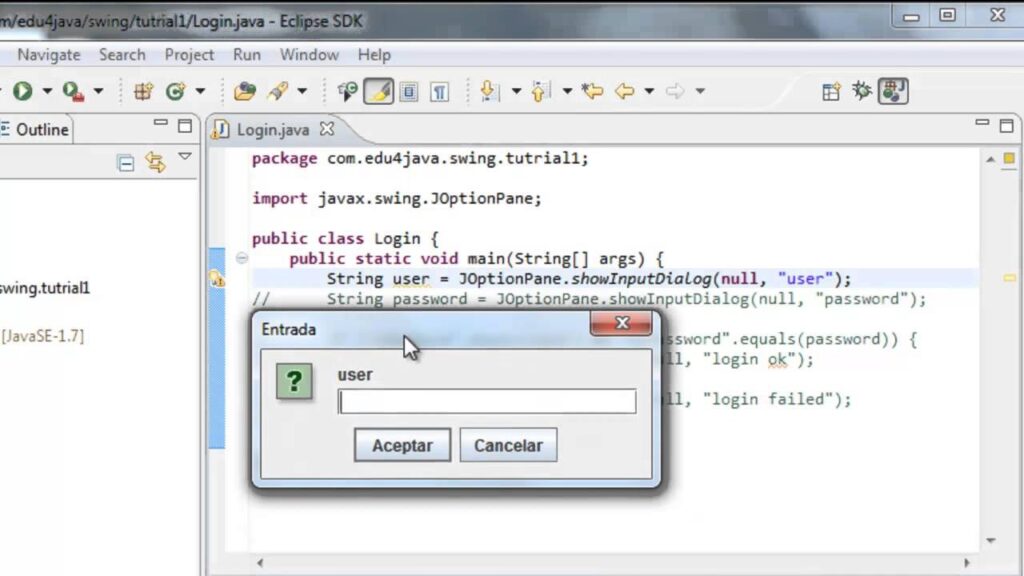This screenshot has height=576, width=1024.
Task: Collapse all items in Outline panel
Action: [x=126, y=162]
